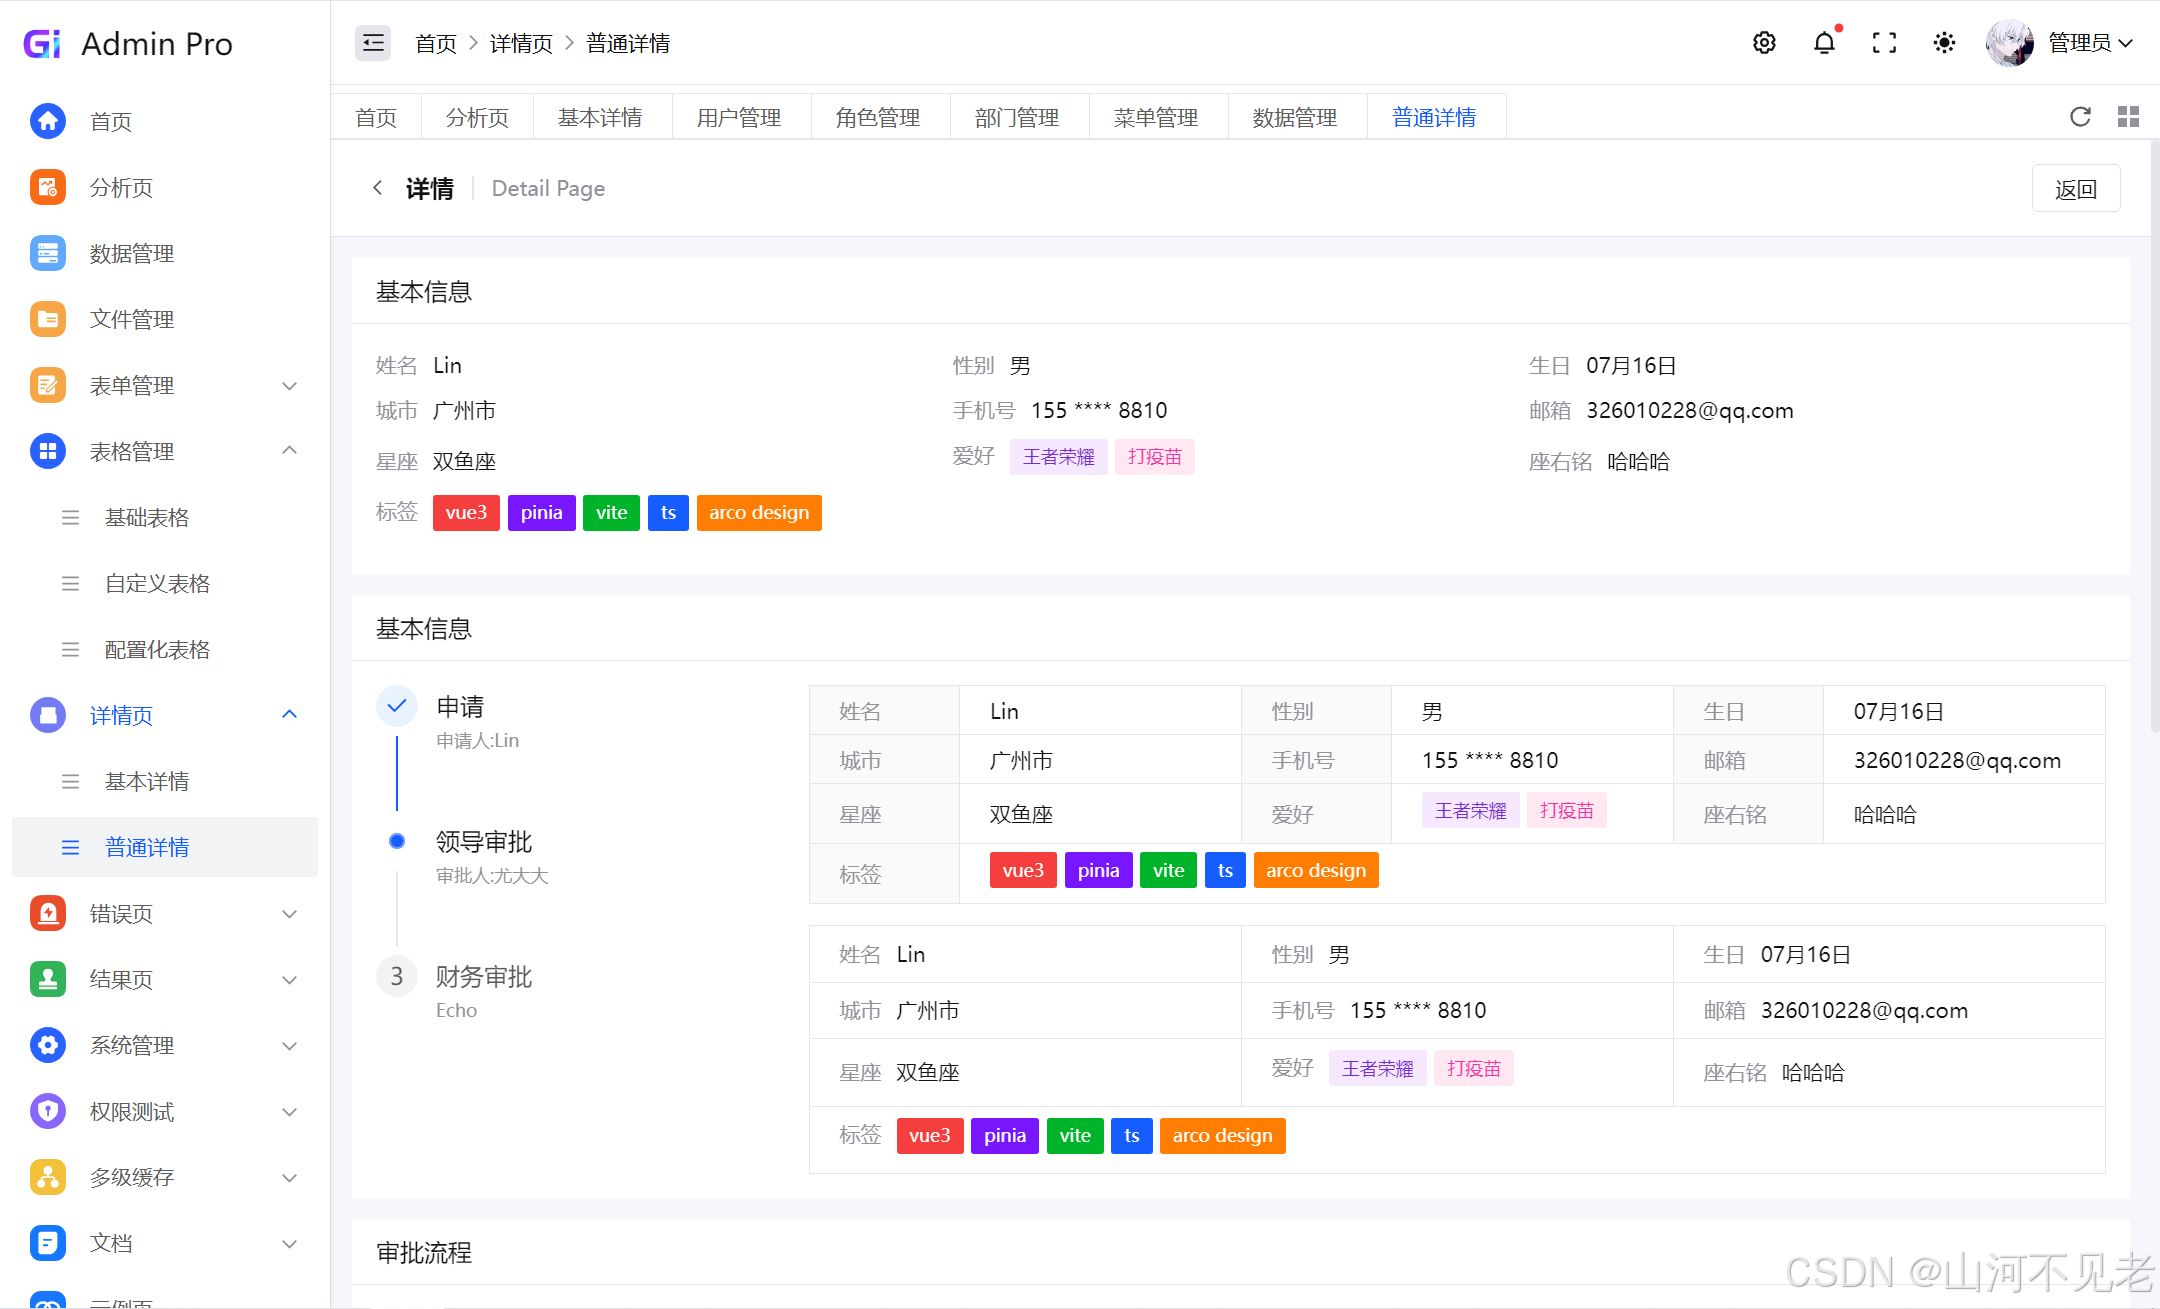Switch to the 用户管理 tab
The image size is (2160, 1309).
point(739,117)
